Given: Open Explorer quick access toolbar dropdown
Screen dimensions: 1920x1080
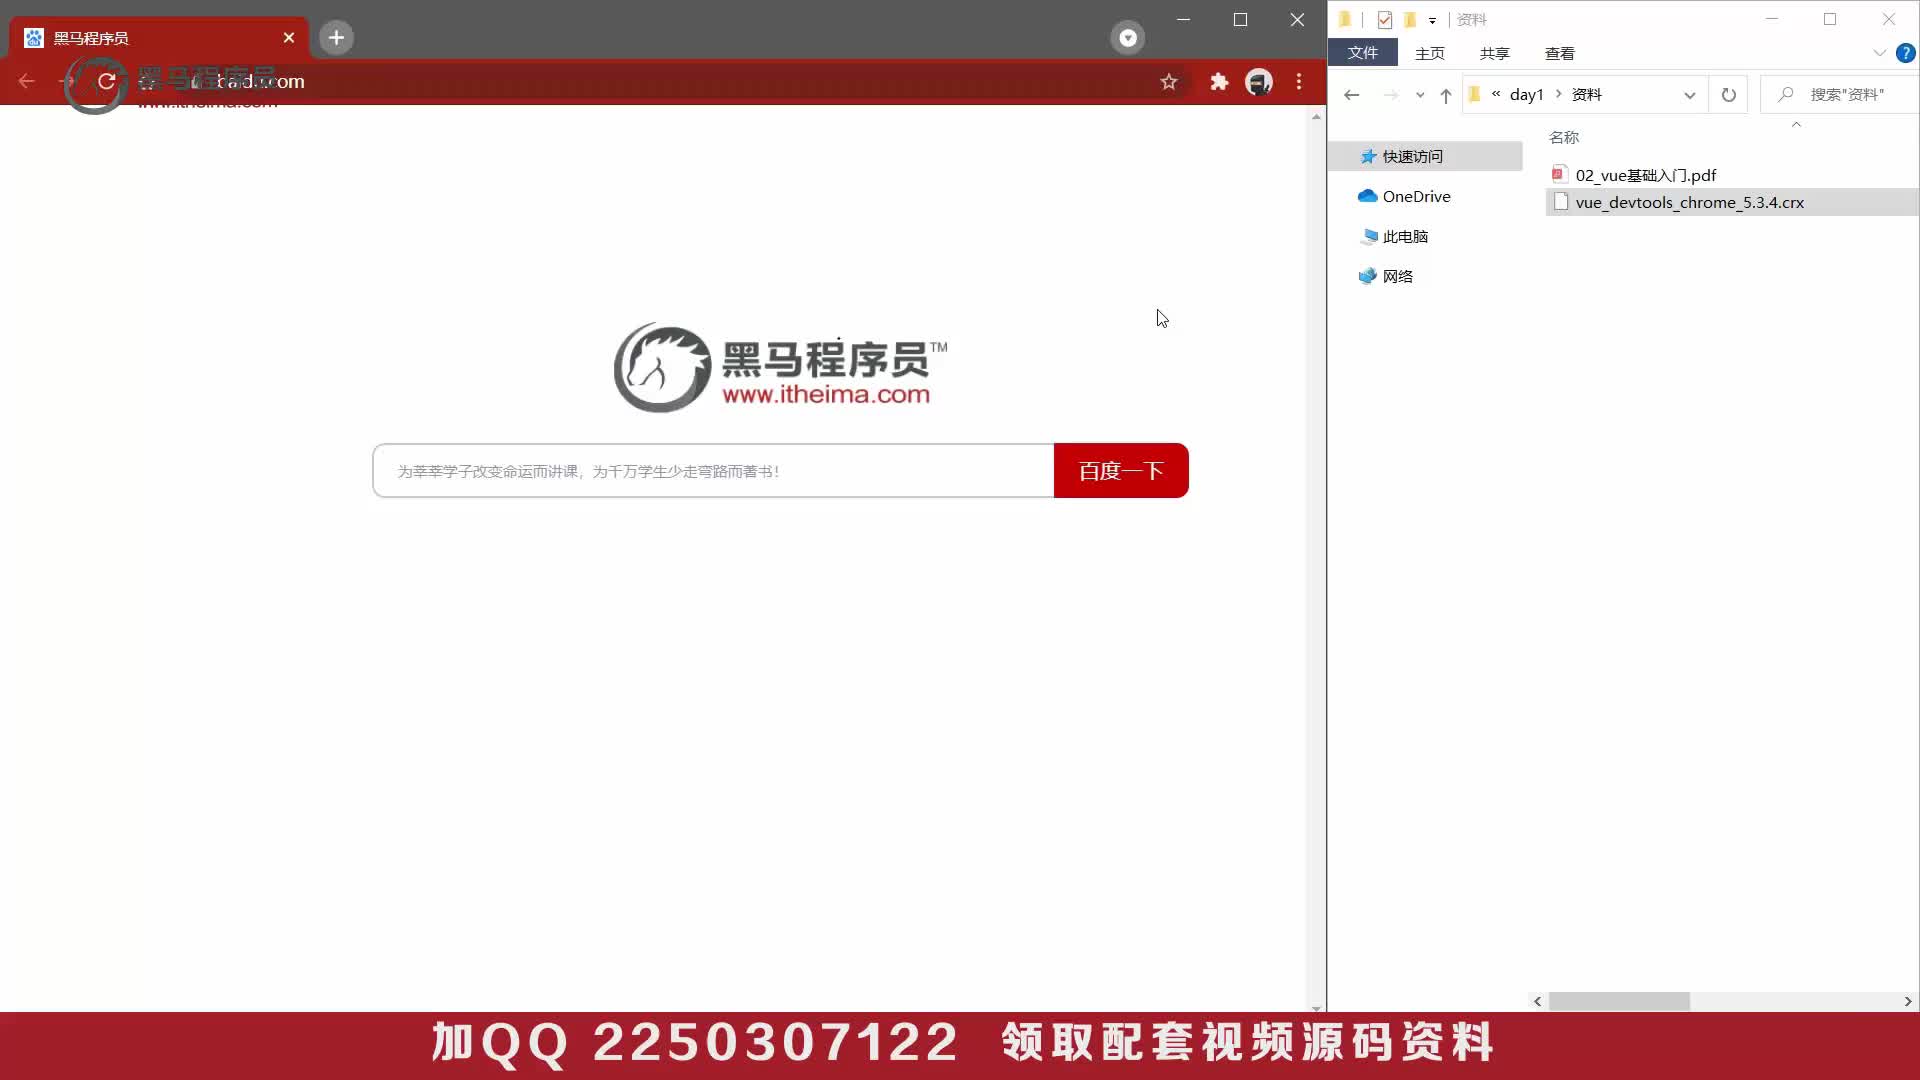Looking at the screenshot, I should [1432, 20].
